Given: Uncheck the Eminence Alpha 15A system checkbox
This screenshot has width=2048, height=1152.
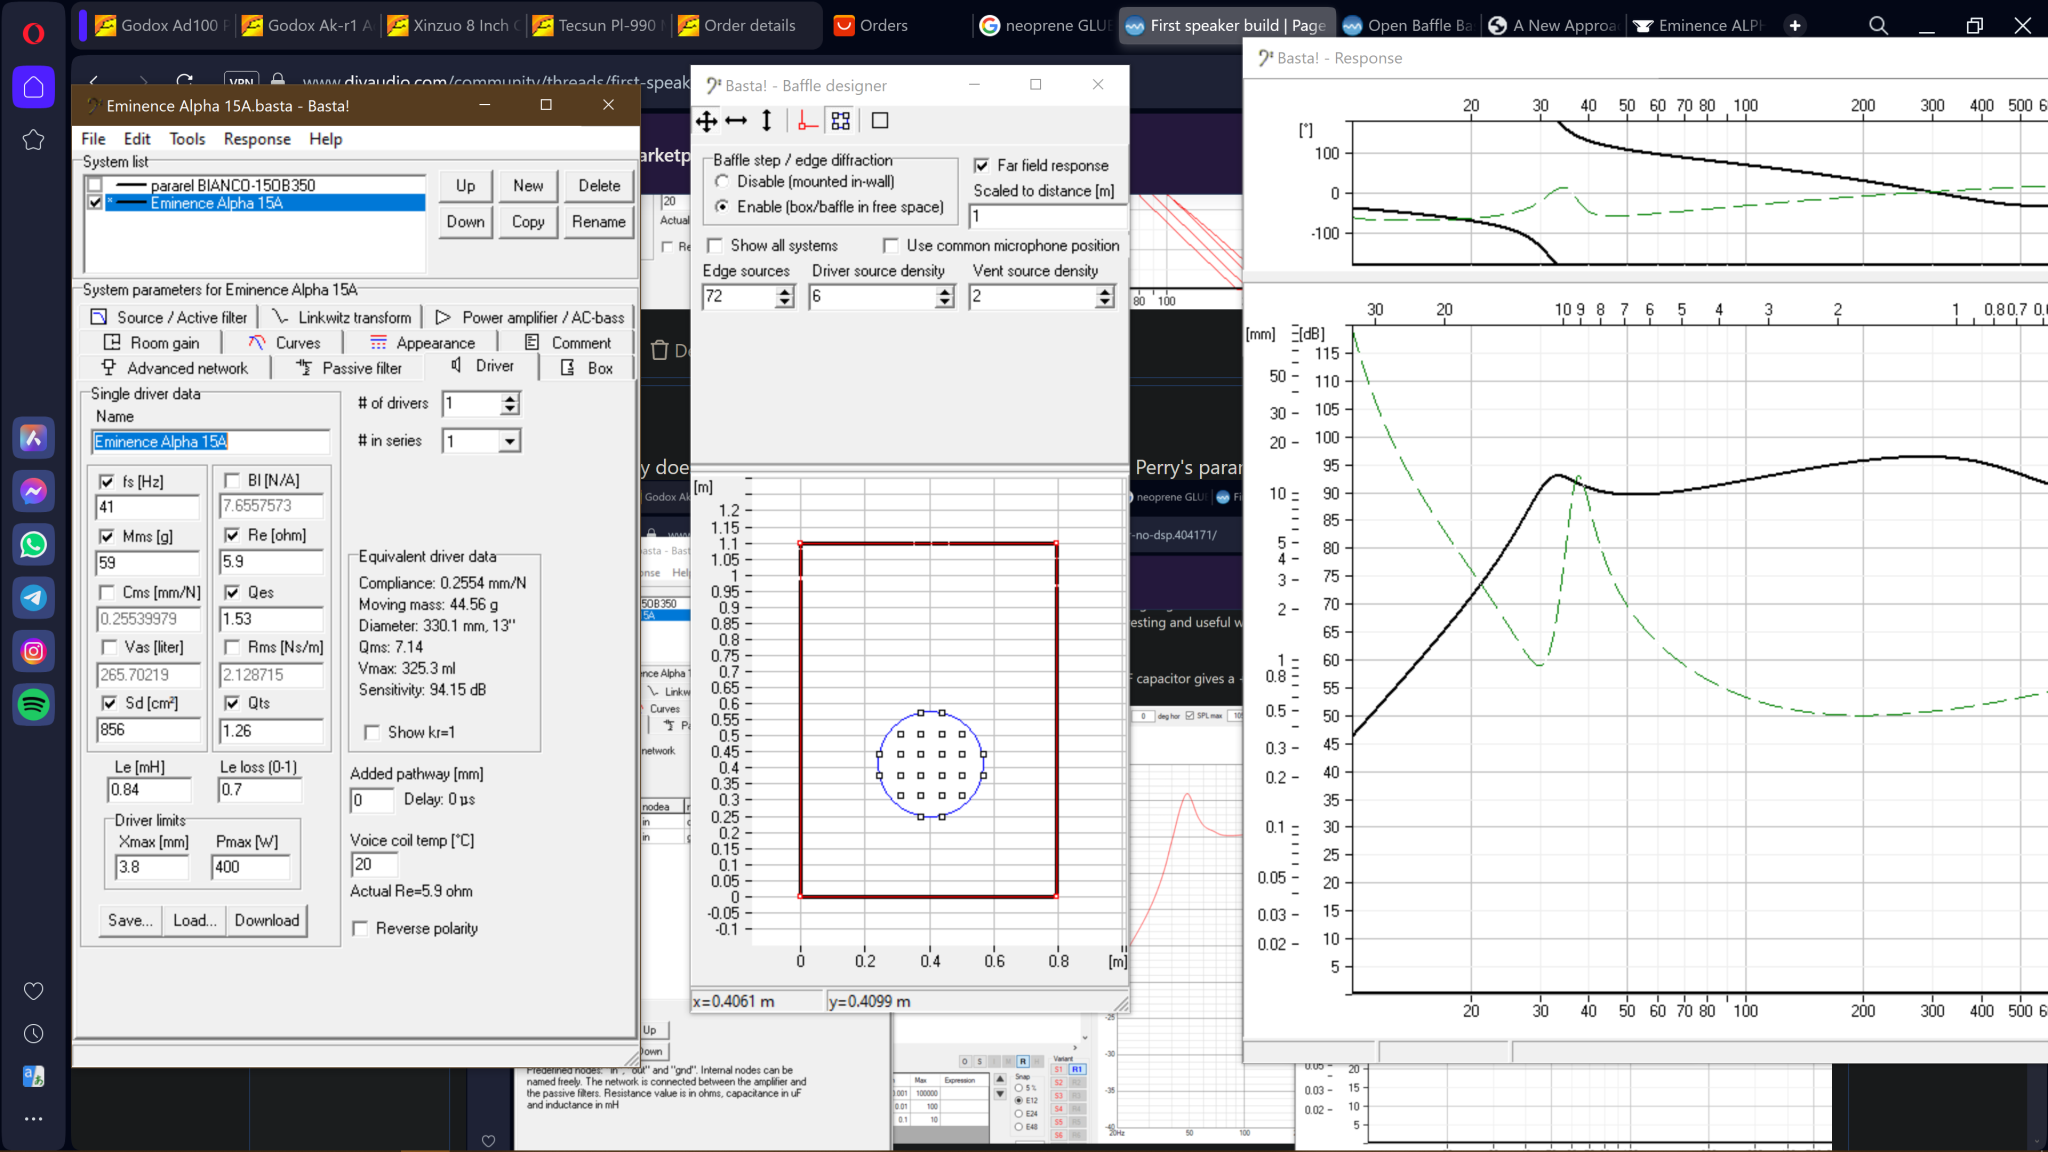Looking at the screenshot, I should click(95, 203).
